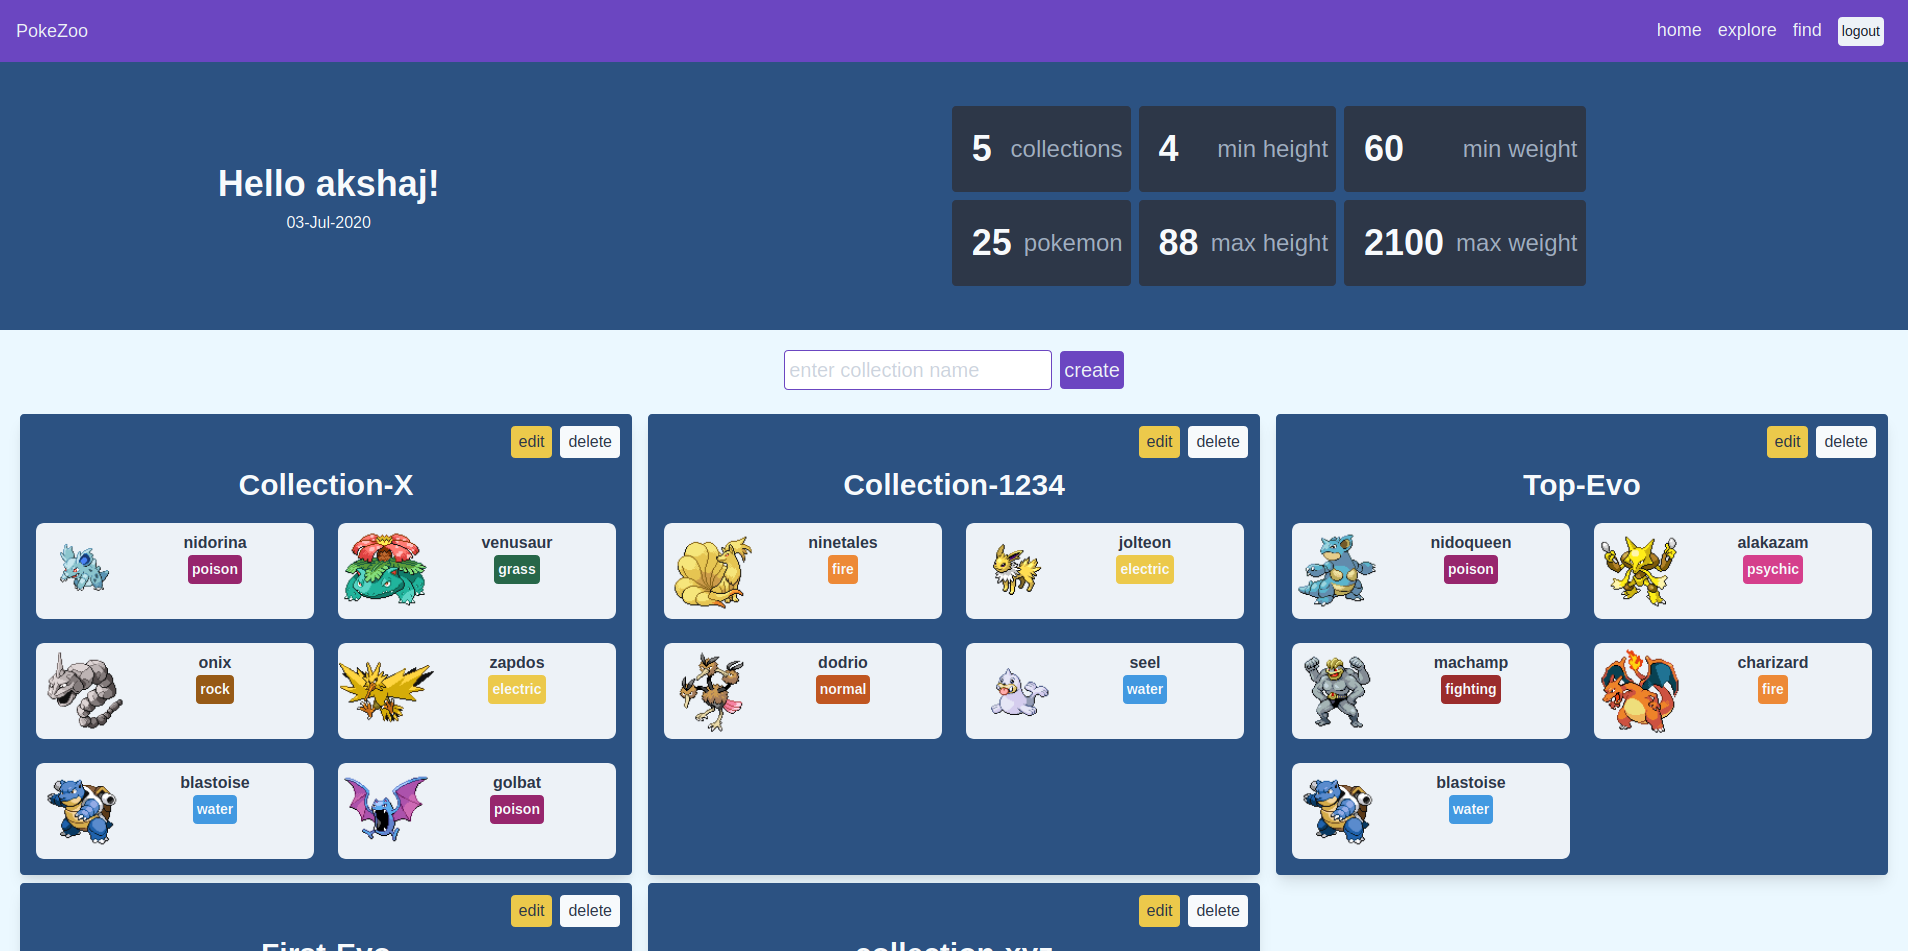
Task: Click the nidorina sprite in Collection-X
Action: tap(84, 569)
